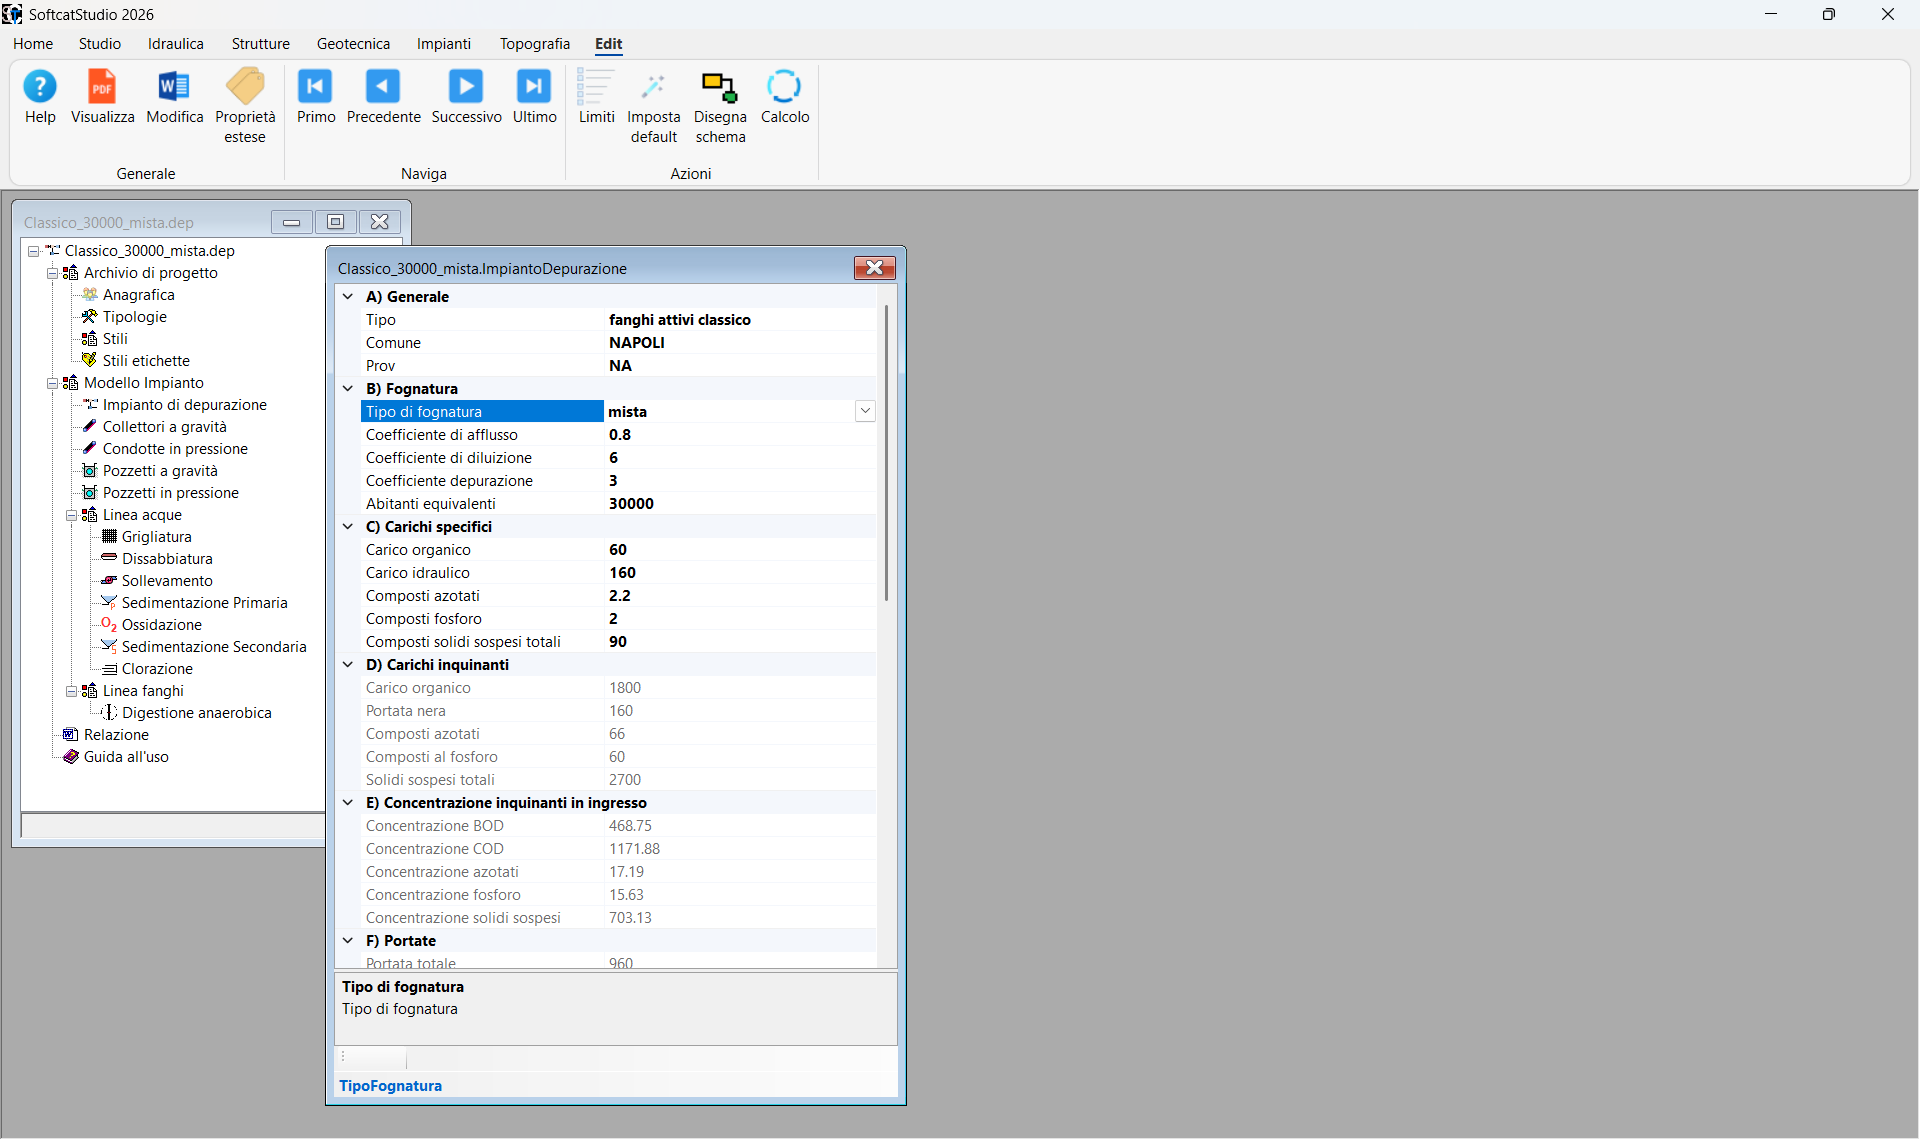
Task: Edit Abitanti equivalenti value 30000
Action: click(740, 504)
